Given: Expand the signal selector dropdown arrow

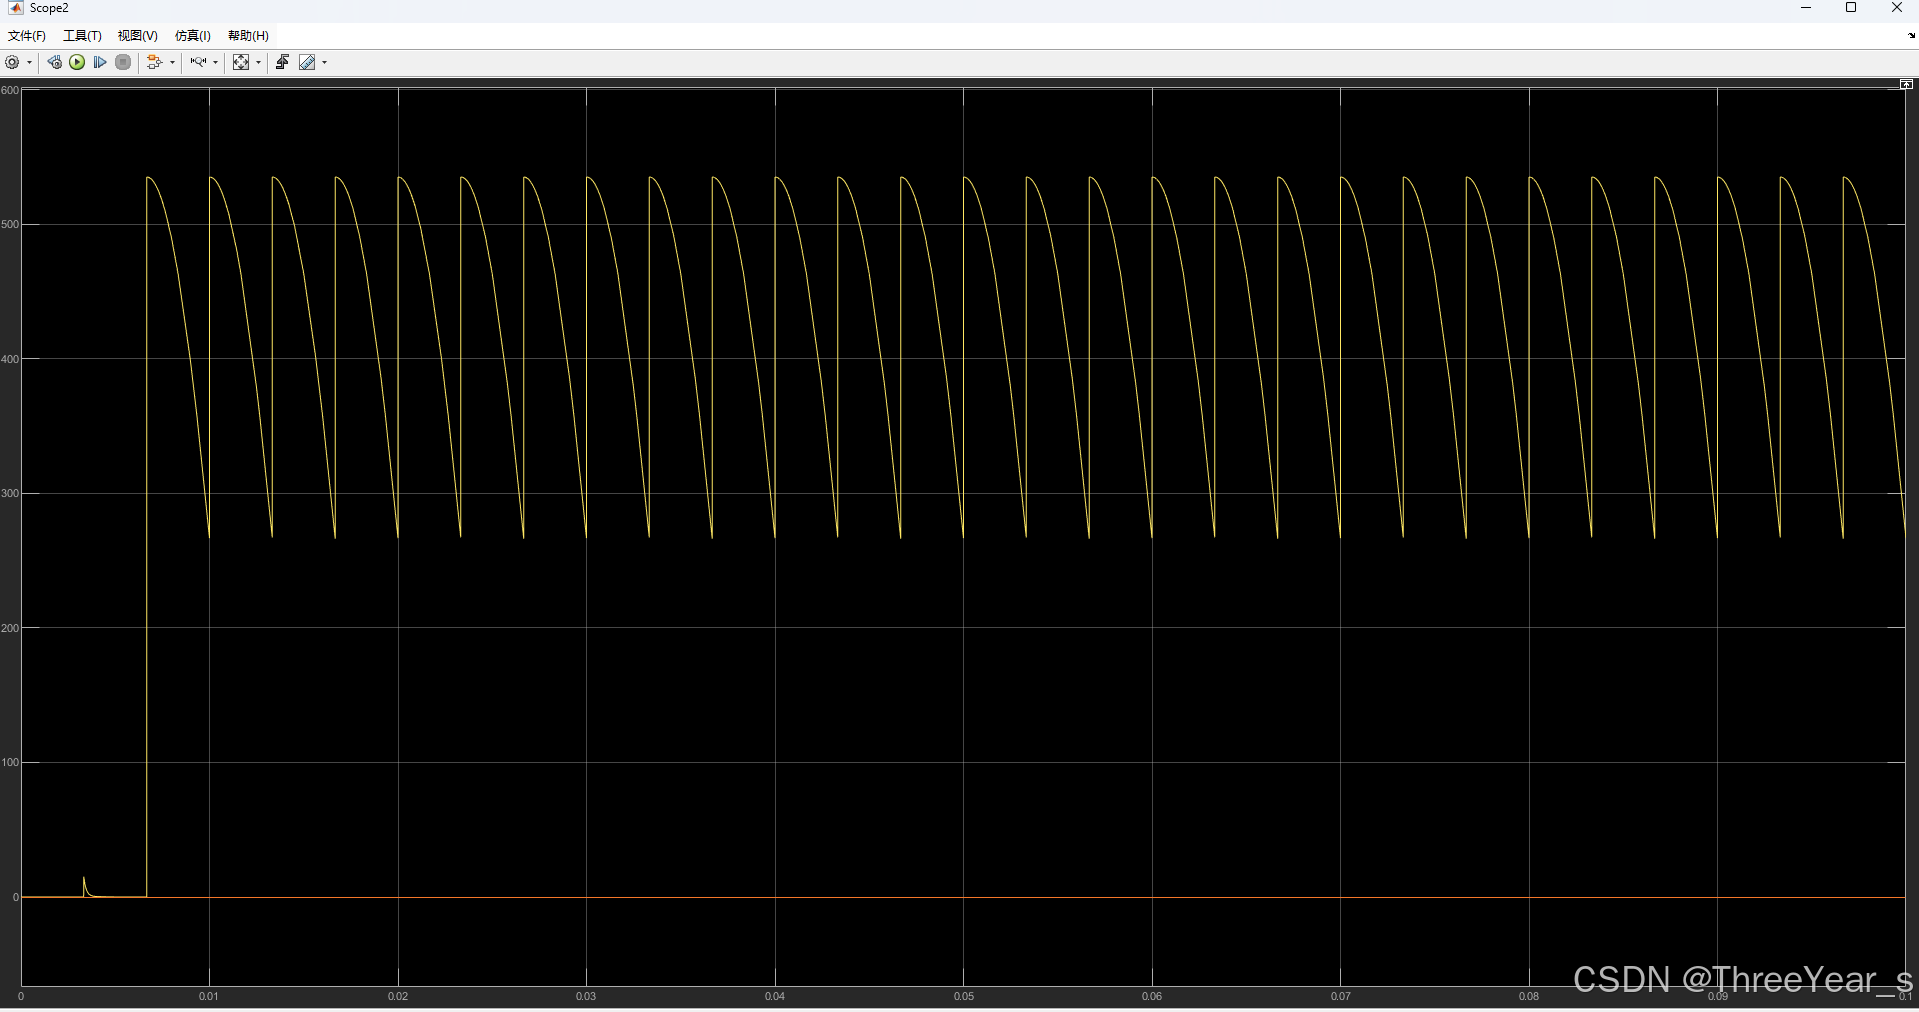Looking at the screenshot, I should click(172, 62).
